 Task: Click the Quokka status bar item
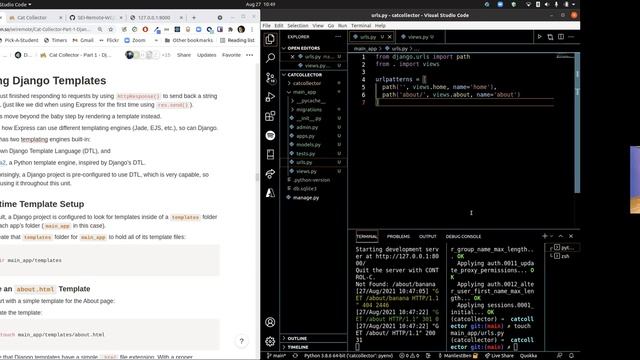528,356
